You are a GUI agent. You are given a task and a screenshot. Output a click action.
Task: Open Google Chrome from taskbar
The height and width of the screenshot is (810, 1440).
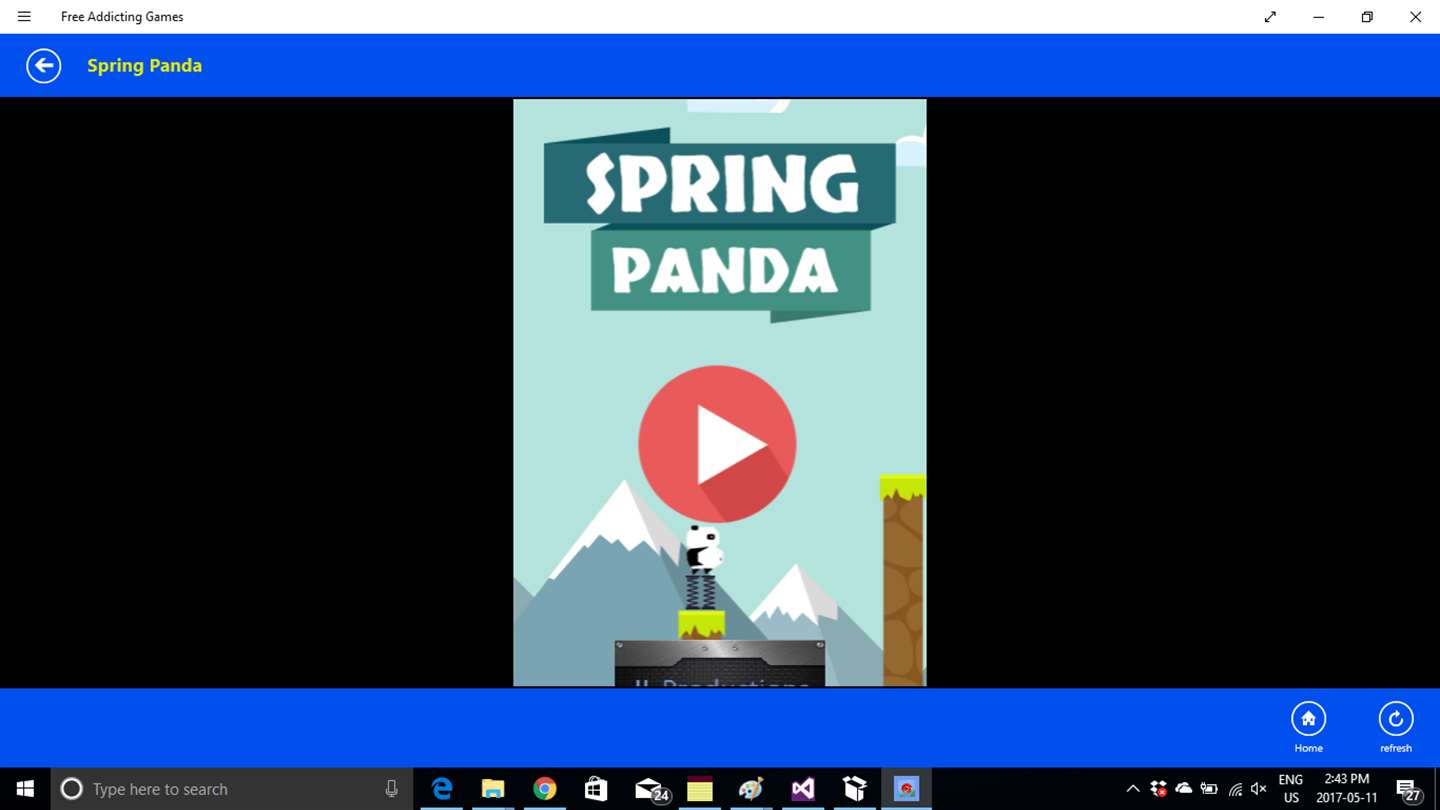(545, 789)
